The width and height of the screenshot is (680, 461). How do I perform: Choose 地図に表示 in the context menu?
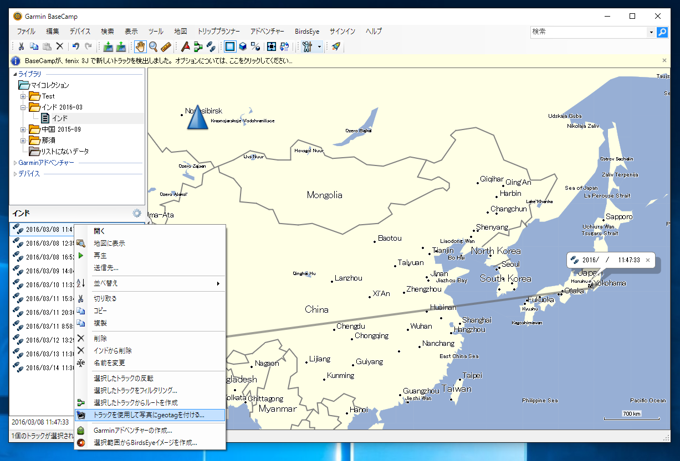pyautogui.click(x=150, y=243)
